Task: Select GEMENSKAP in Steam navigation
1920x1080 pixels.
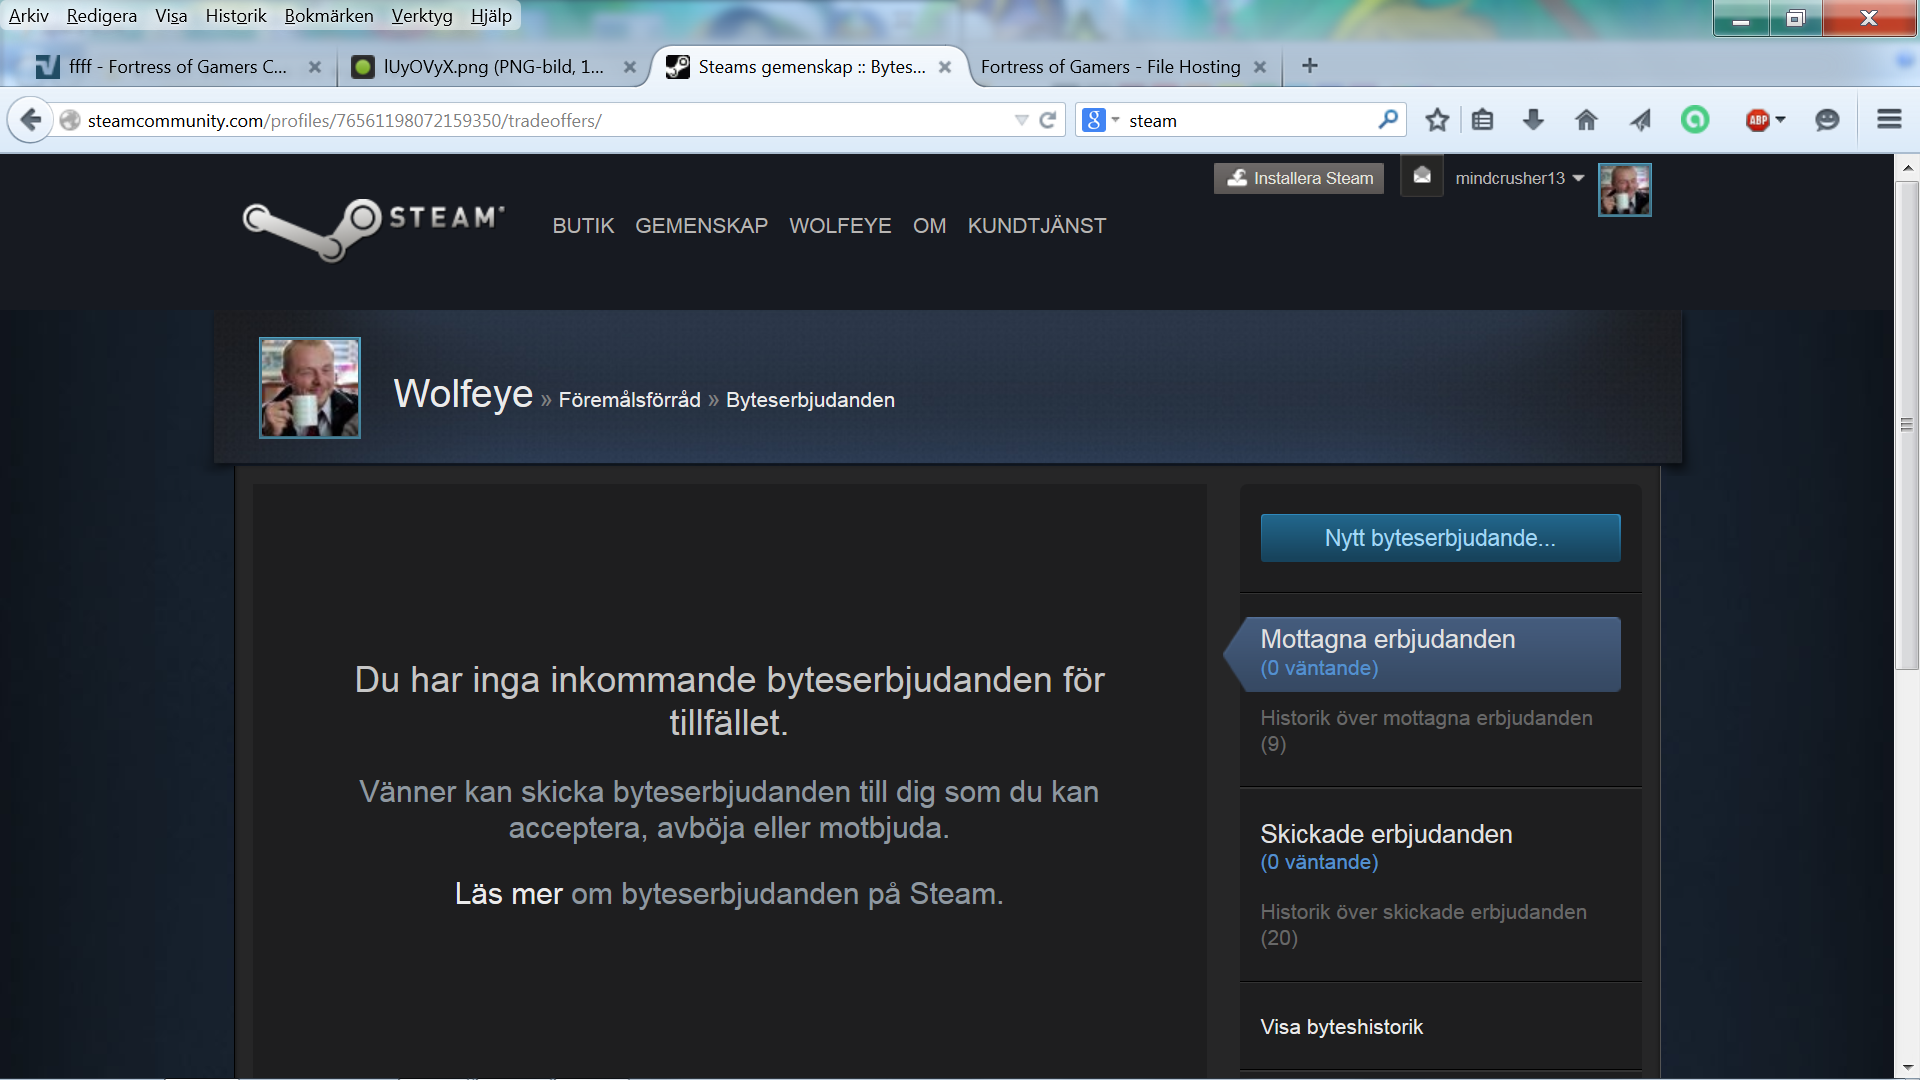Action: pos(701,226)
